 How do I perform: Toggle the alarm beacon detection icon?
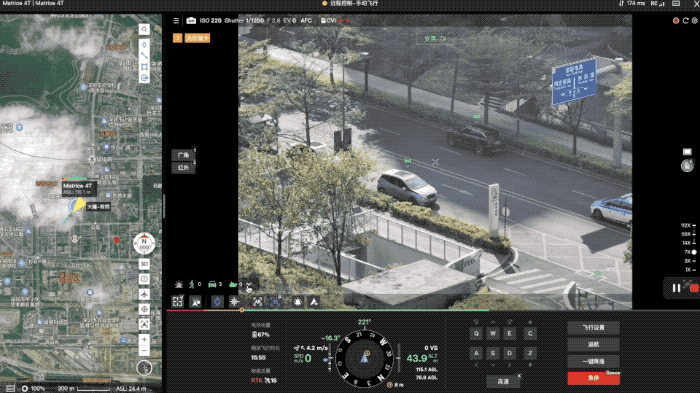coord(179,284)
